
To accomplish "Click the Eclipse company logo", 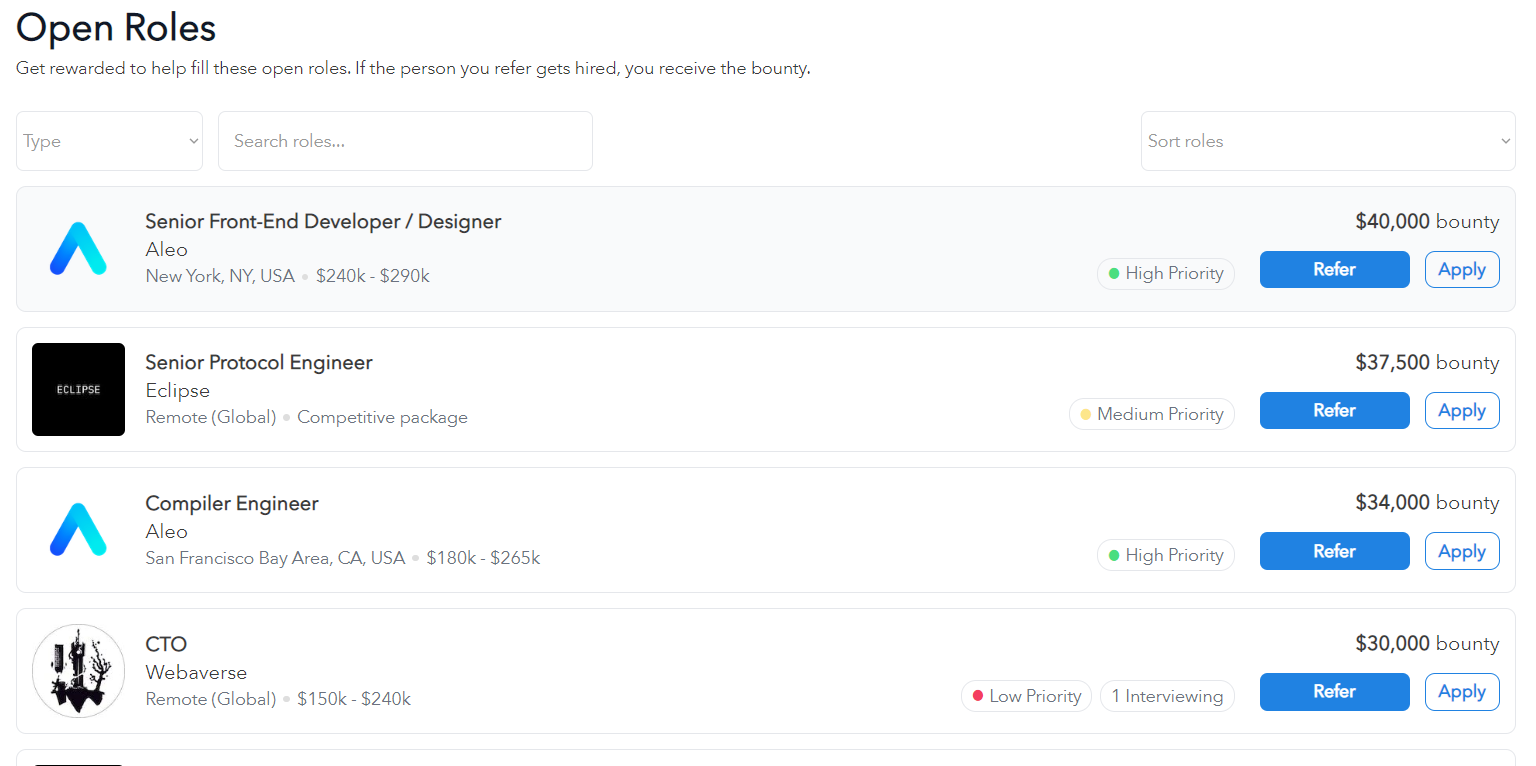I will click(x=78, y=389).
